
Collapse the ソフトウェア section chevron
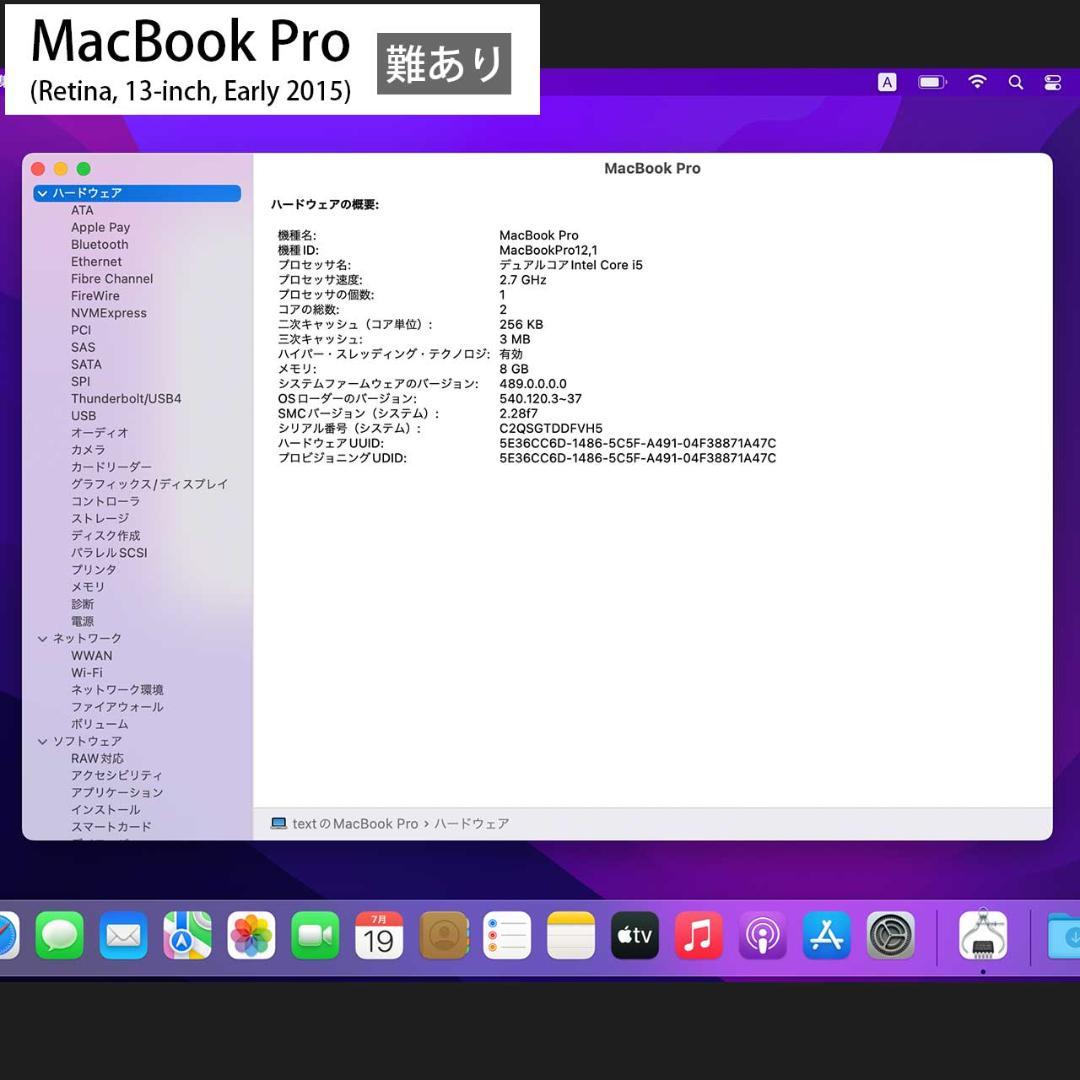coord(43,742)
